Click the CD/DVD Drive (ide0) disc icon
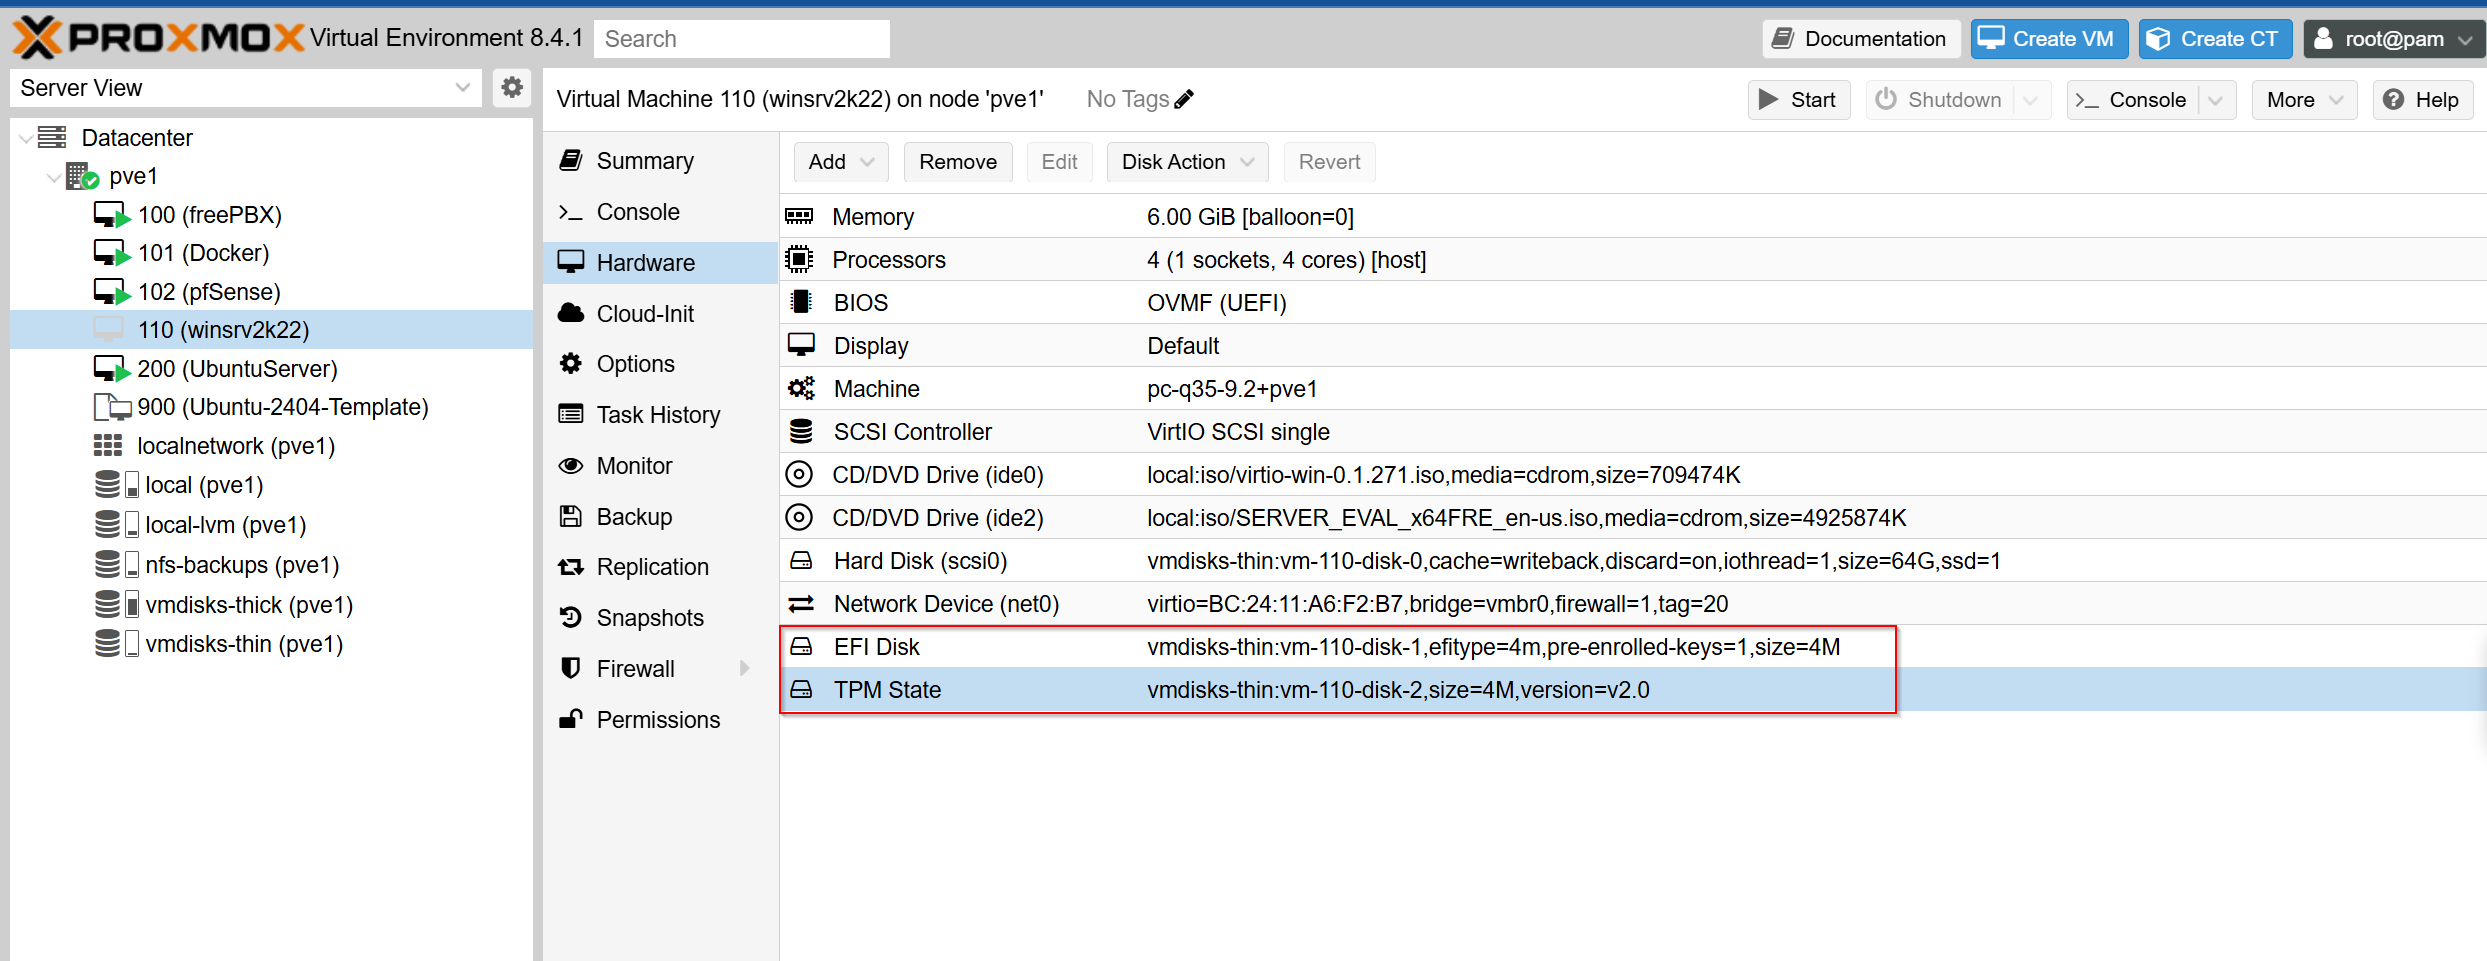This screenshot has width=2487, height=961. (799, 474)
